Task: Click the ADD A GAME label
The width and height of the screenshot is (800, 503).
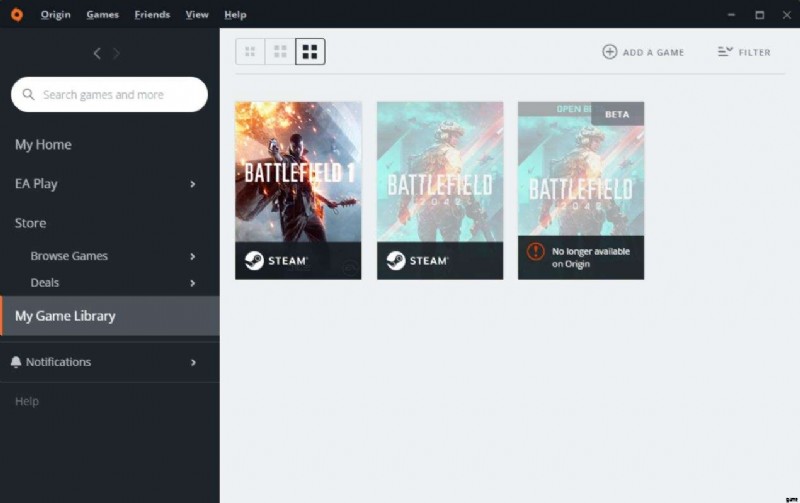Action: tap(653, 53)
